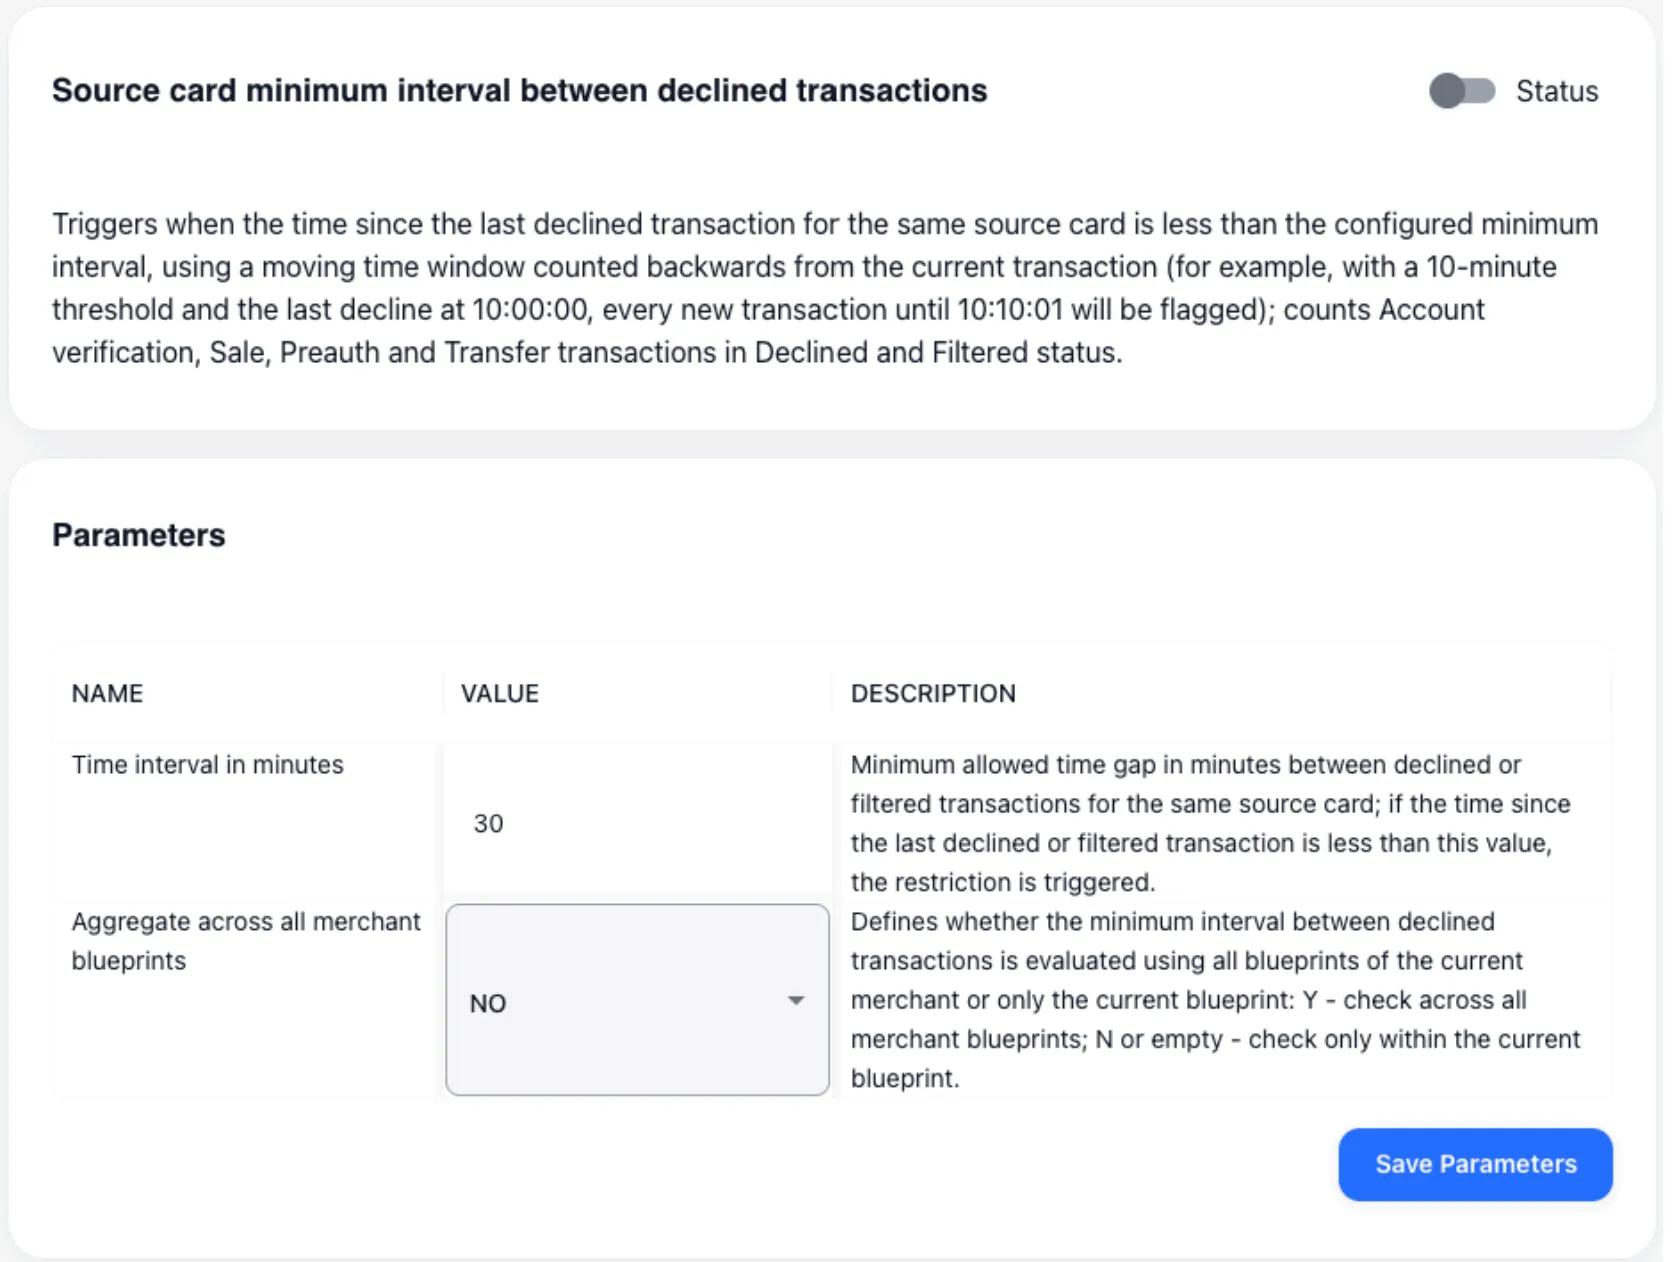Click the Source card minimum interval title

519,90
